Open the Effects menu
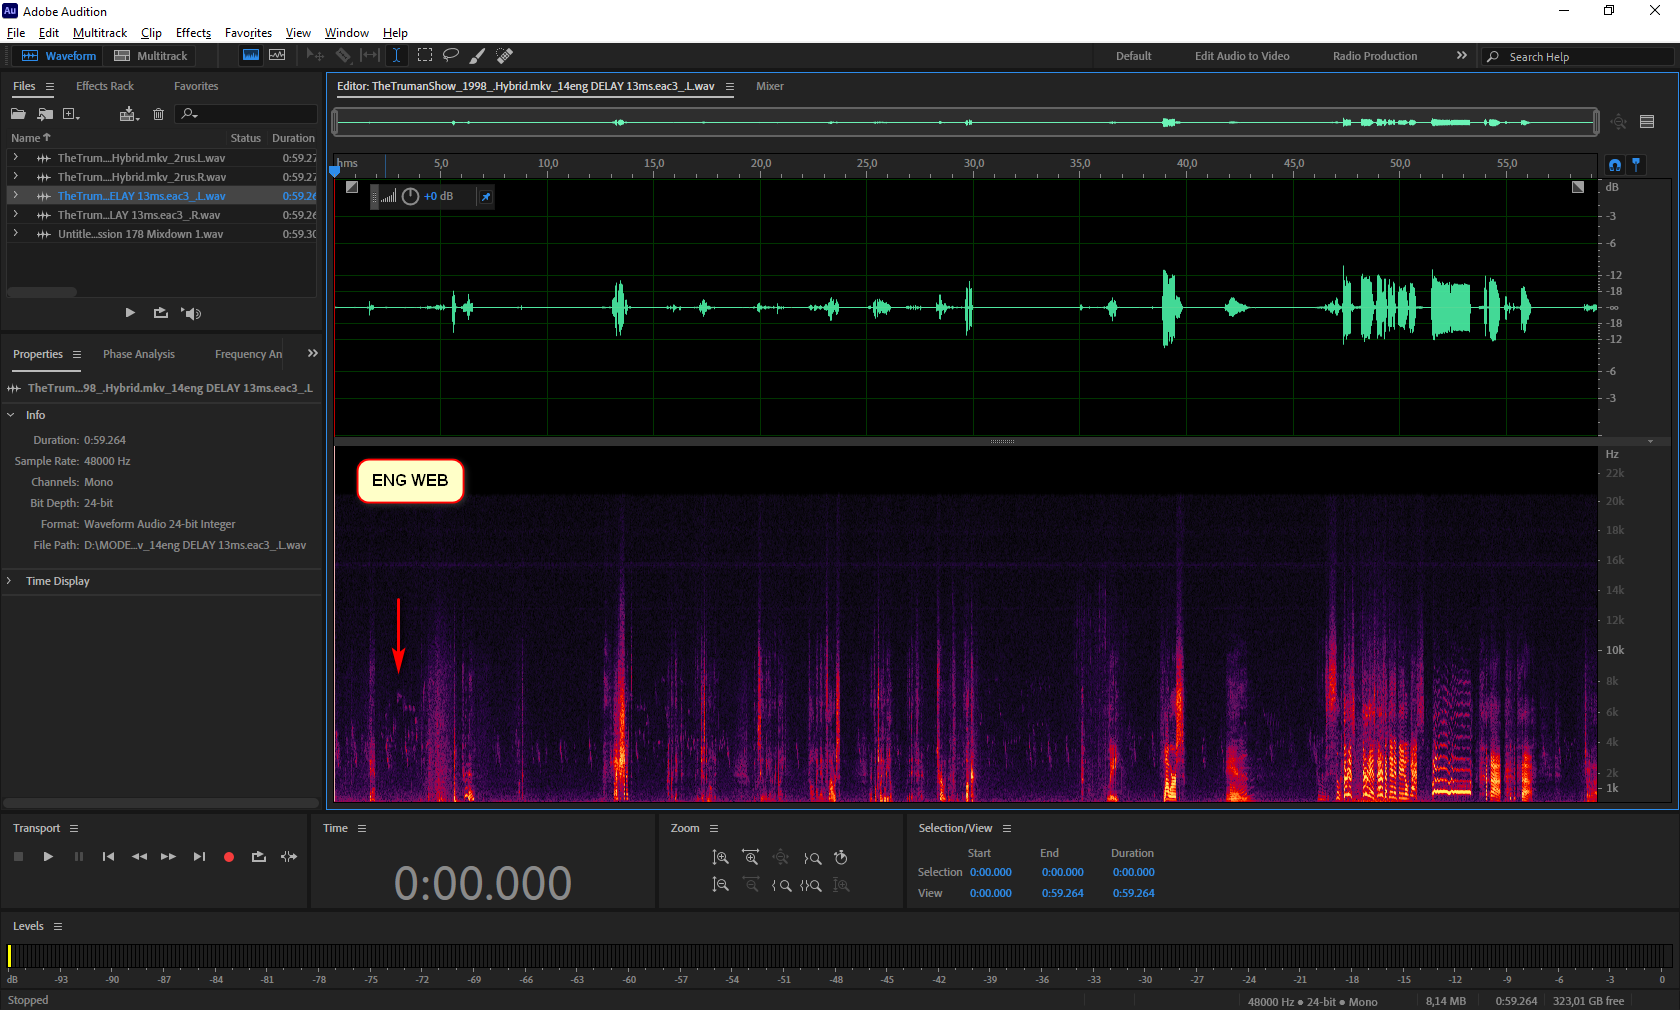This screenshot has height=1010, width=1680. pyautogui.click(x=193, y=33)
